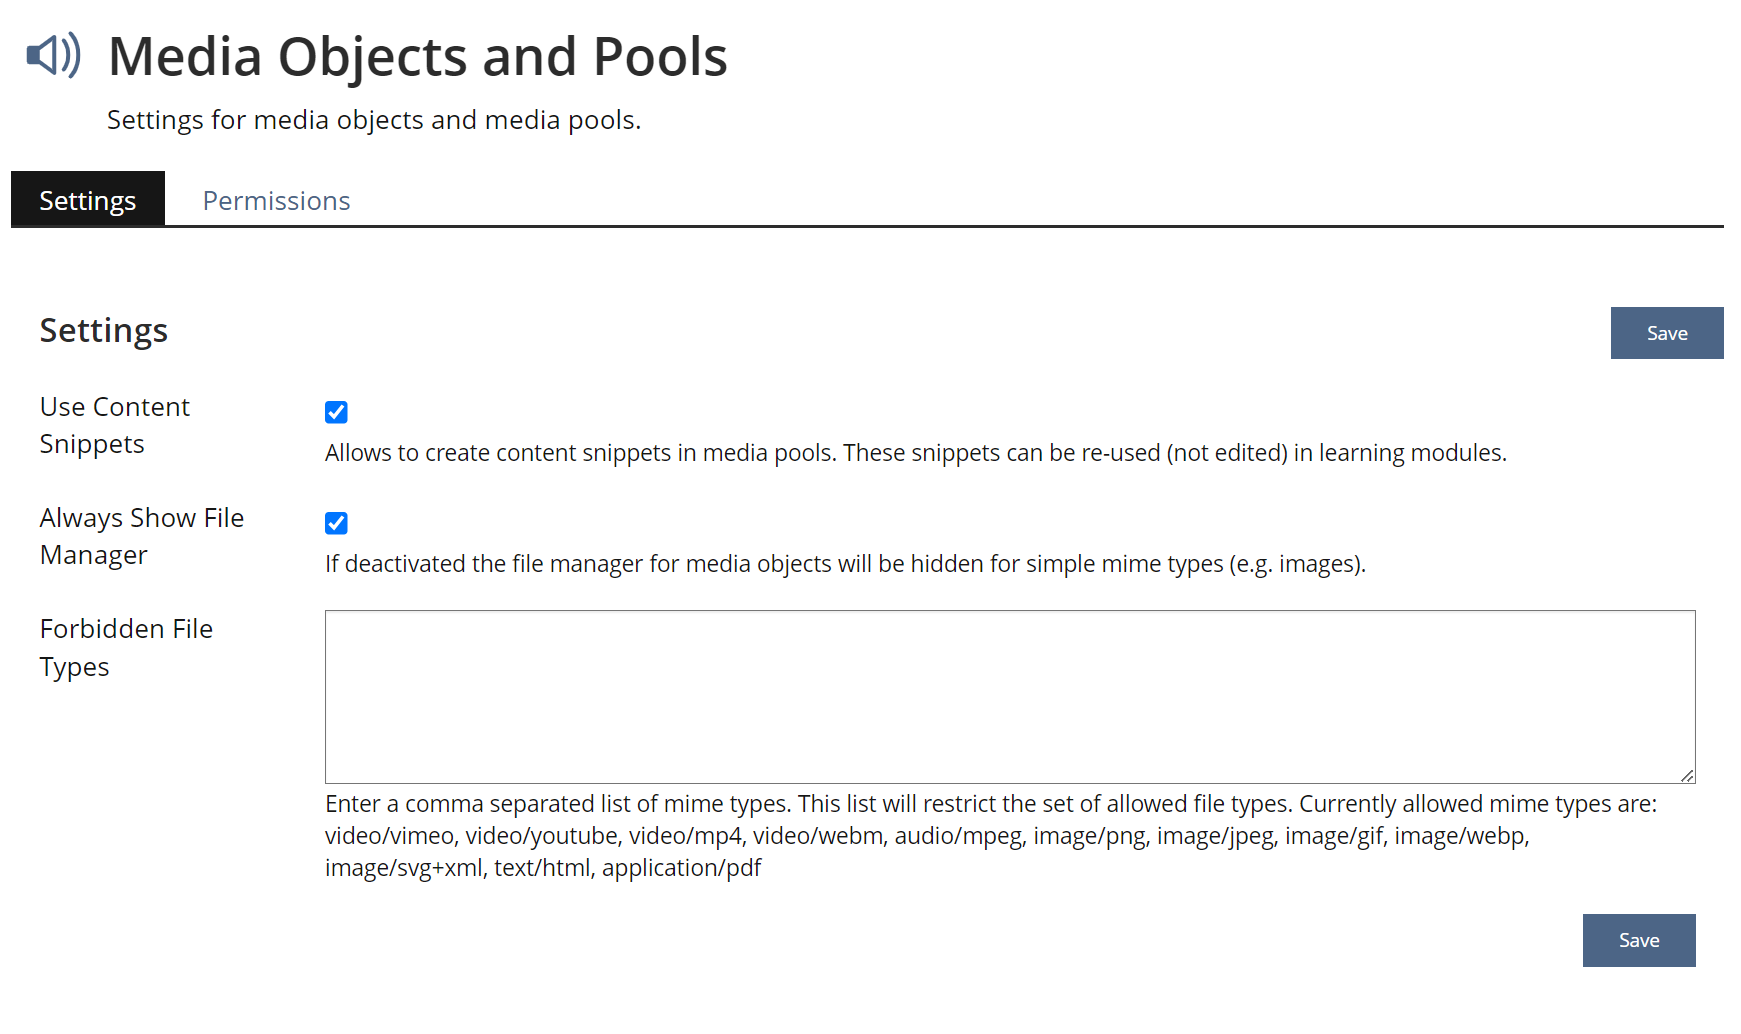
Task: Click Save below the Forbidden File Types field
Action: pyautogui.click(x=1638, y=940)
